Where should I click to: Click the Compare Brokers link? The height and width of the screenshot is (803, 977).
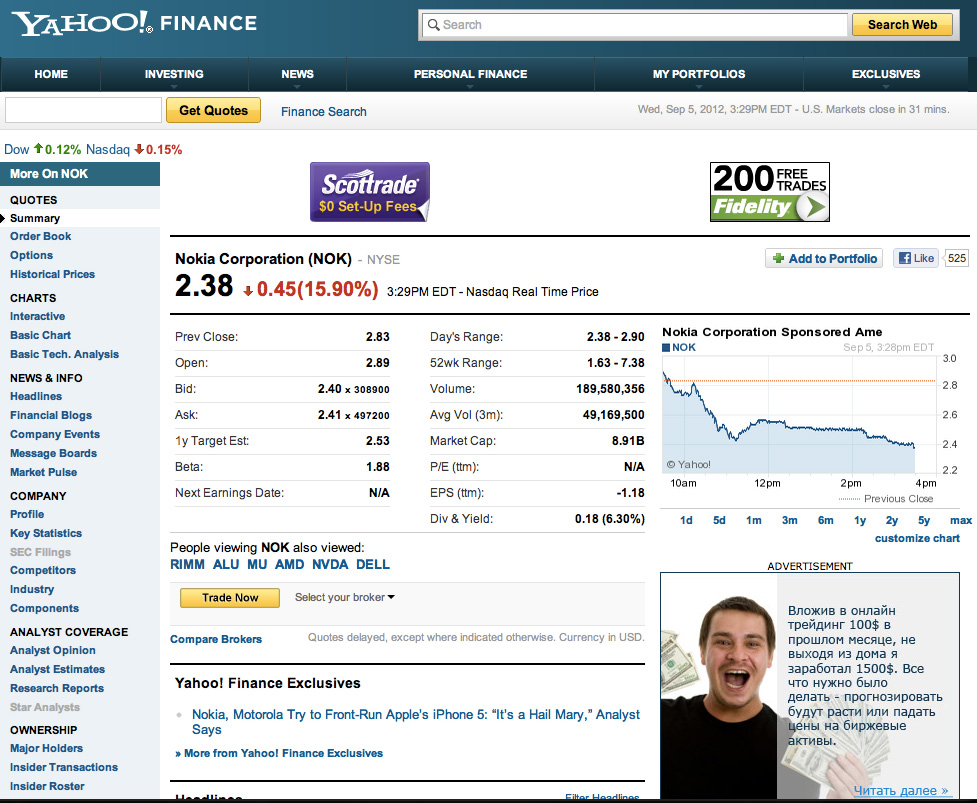(216, 639)
